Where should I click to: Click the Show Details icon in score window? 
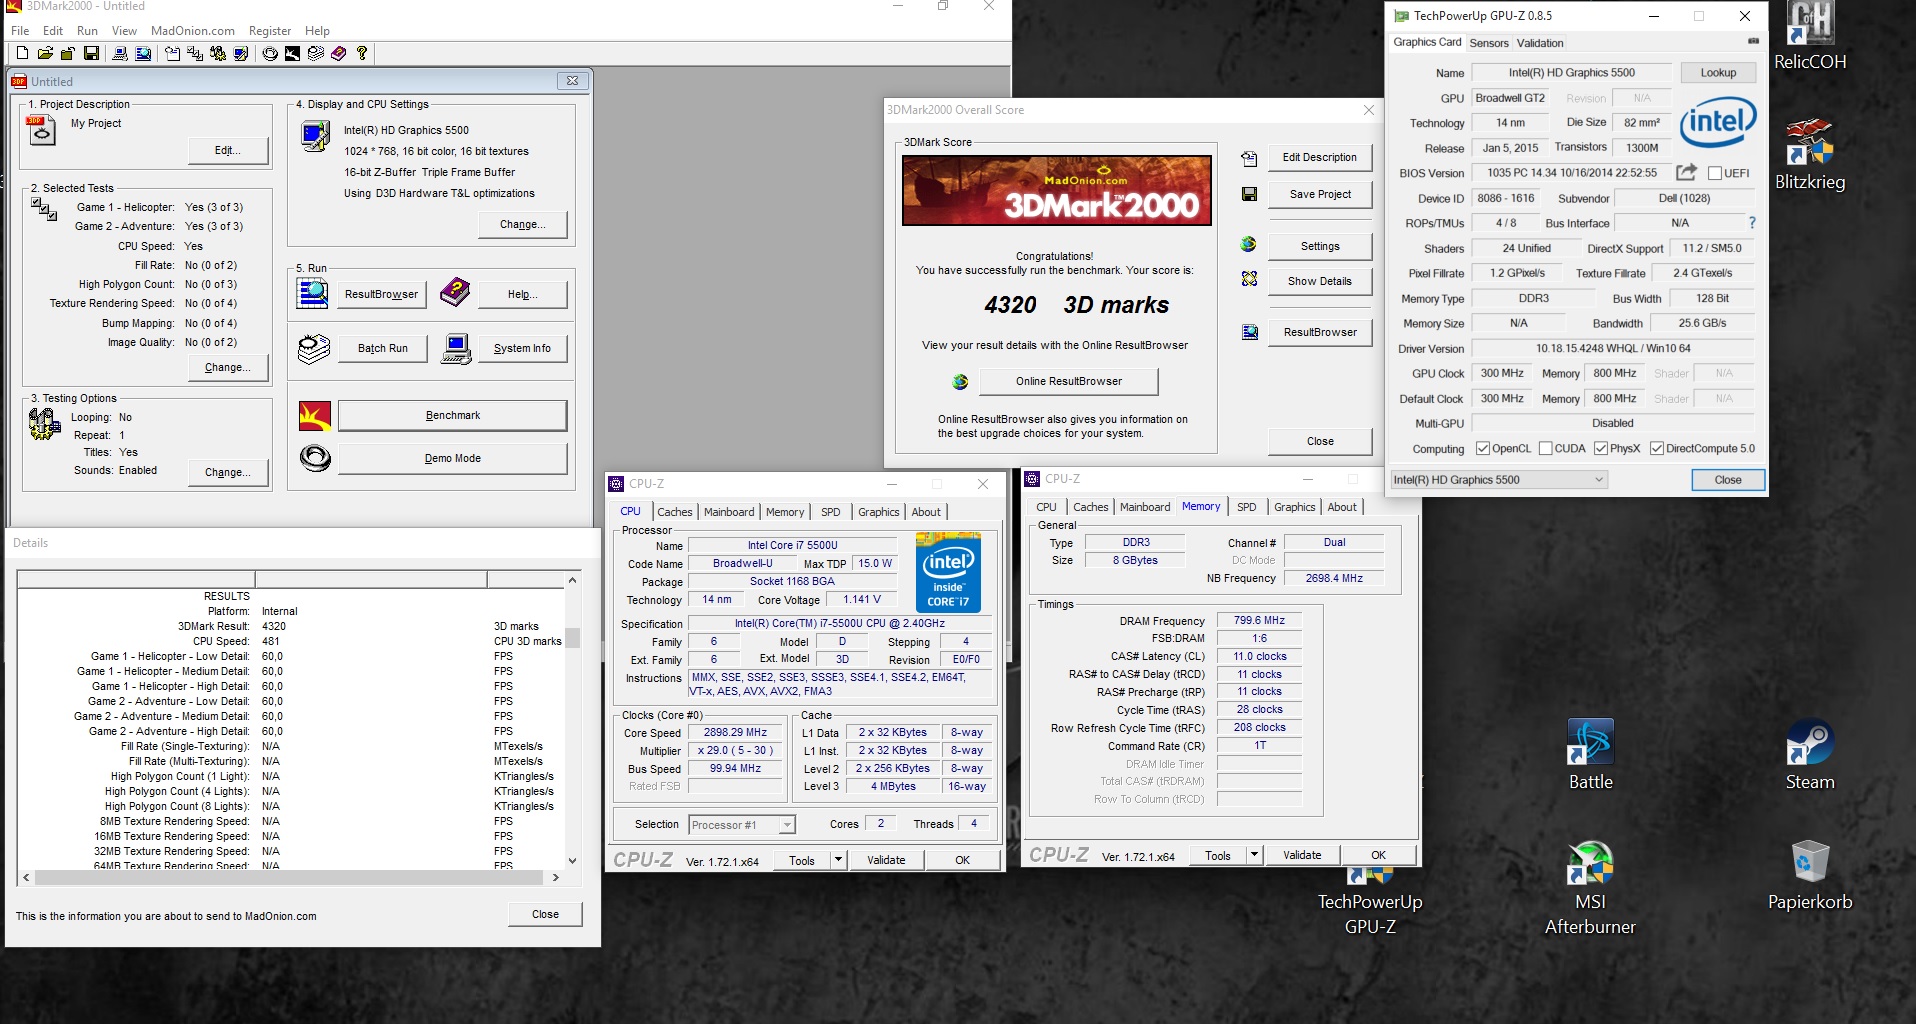click(1249, 279)
